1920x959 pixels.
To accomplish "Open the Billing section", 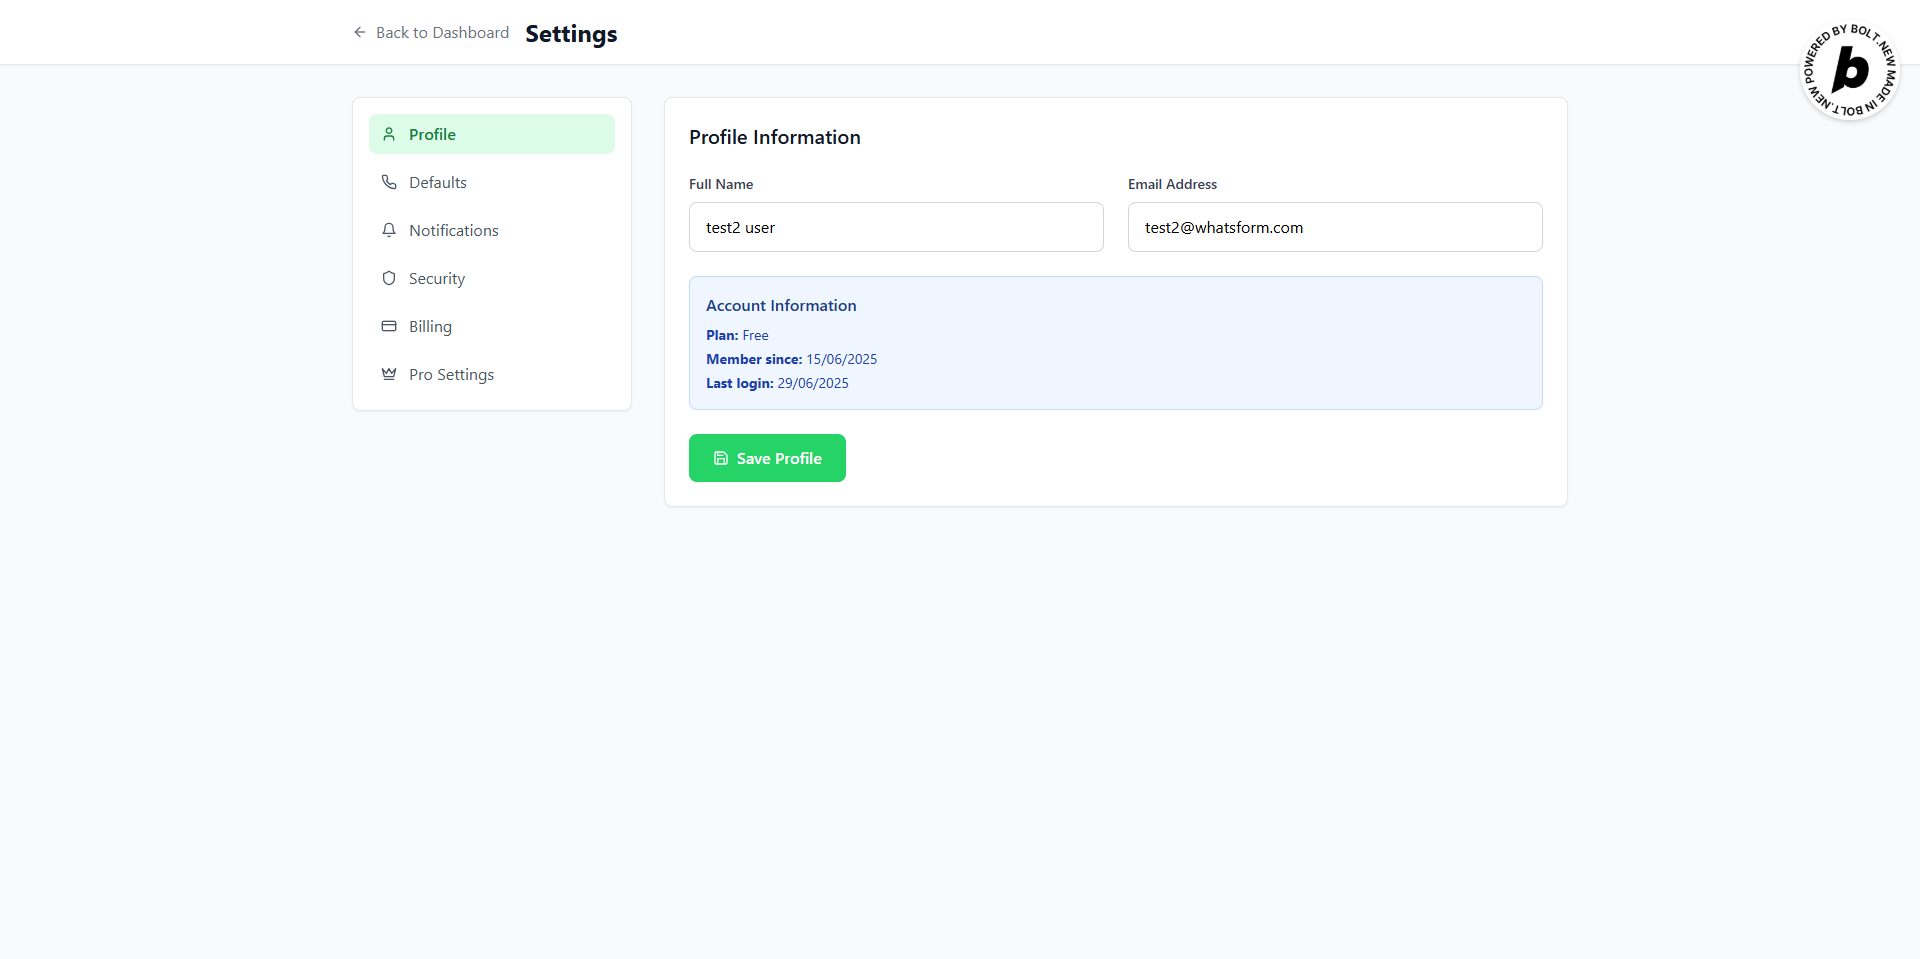I will click(492, 326).
